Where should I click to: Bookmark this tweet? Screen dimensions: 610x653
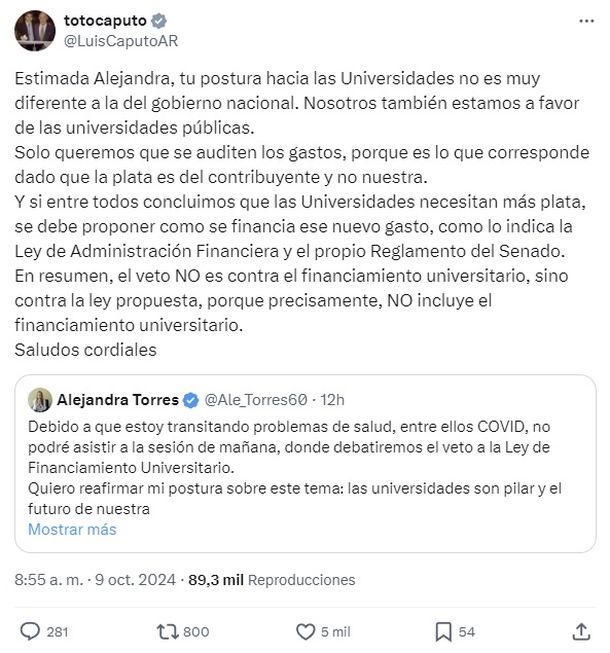click(x=443, y=631)
